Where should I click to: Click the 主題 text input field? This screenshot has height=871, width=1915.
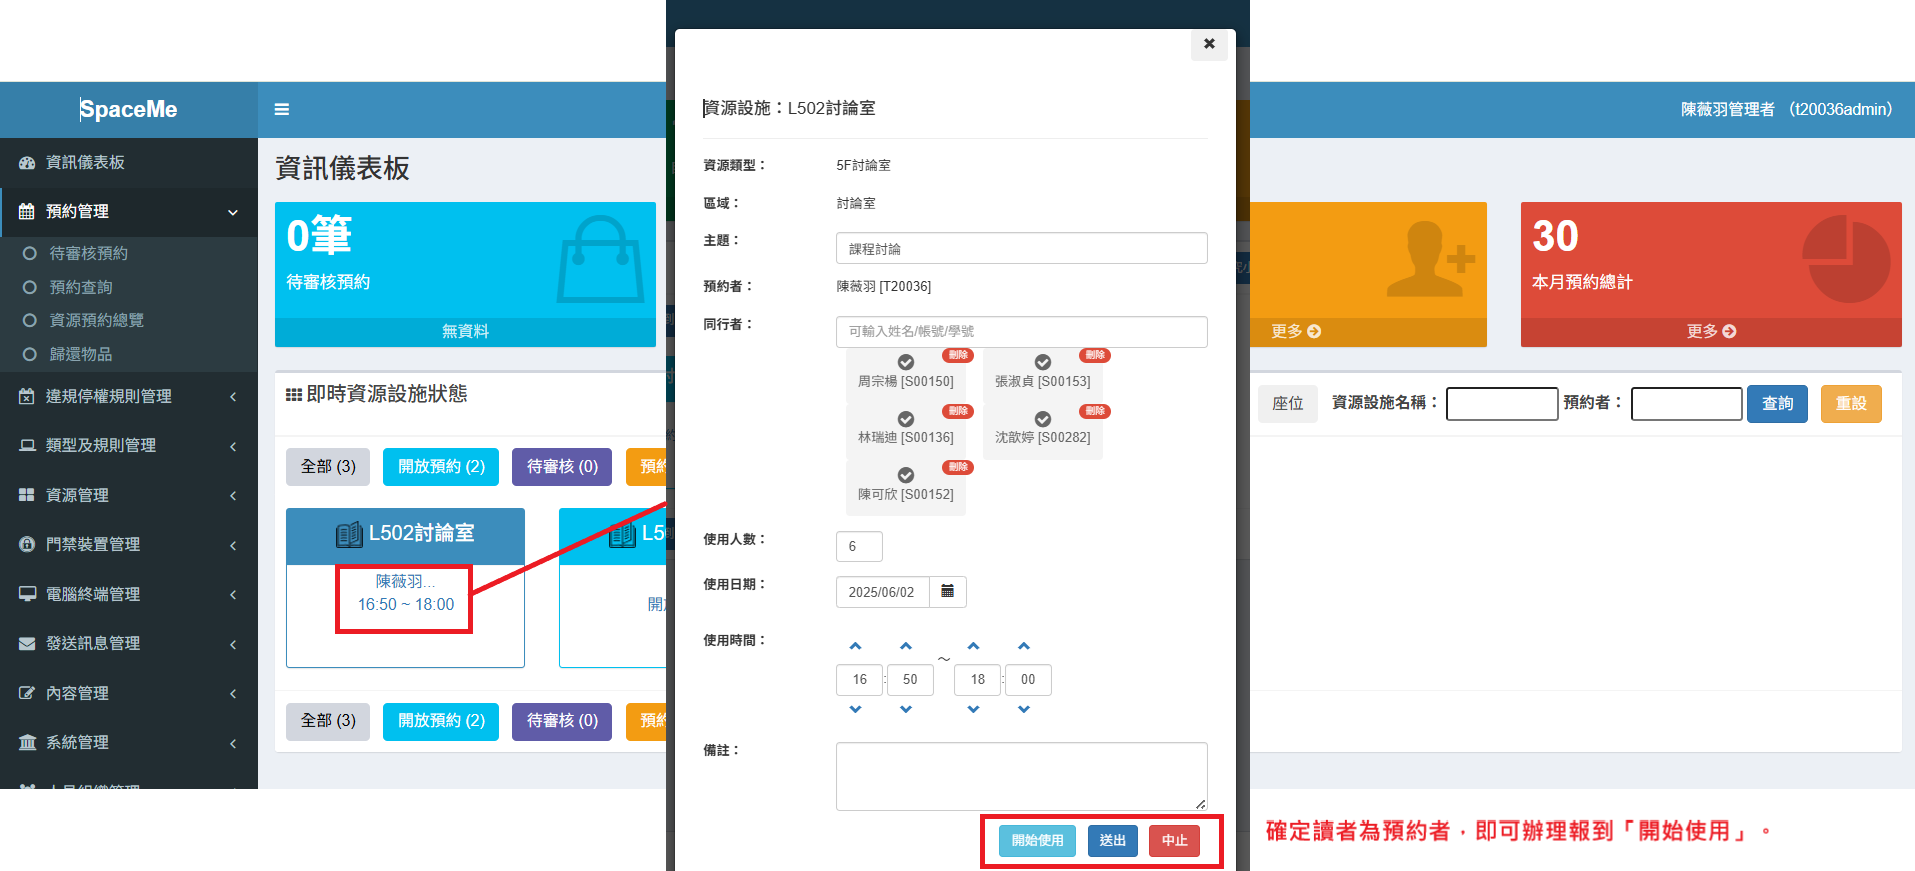[x=1021, y=248]
